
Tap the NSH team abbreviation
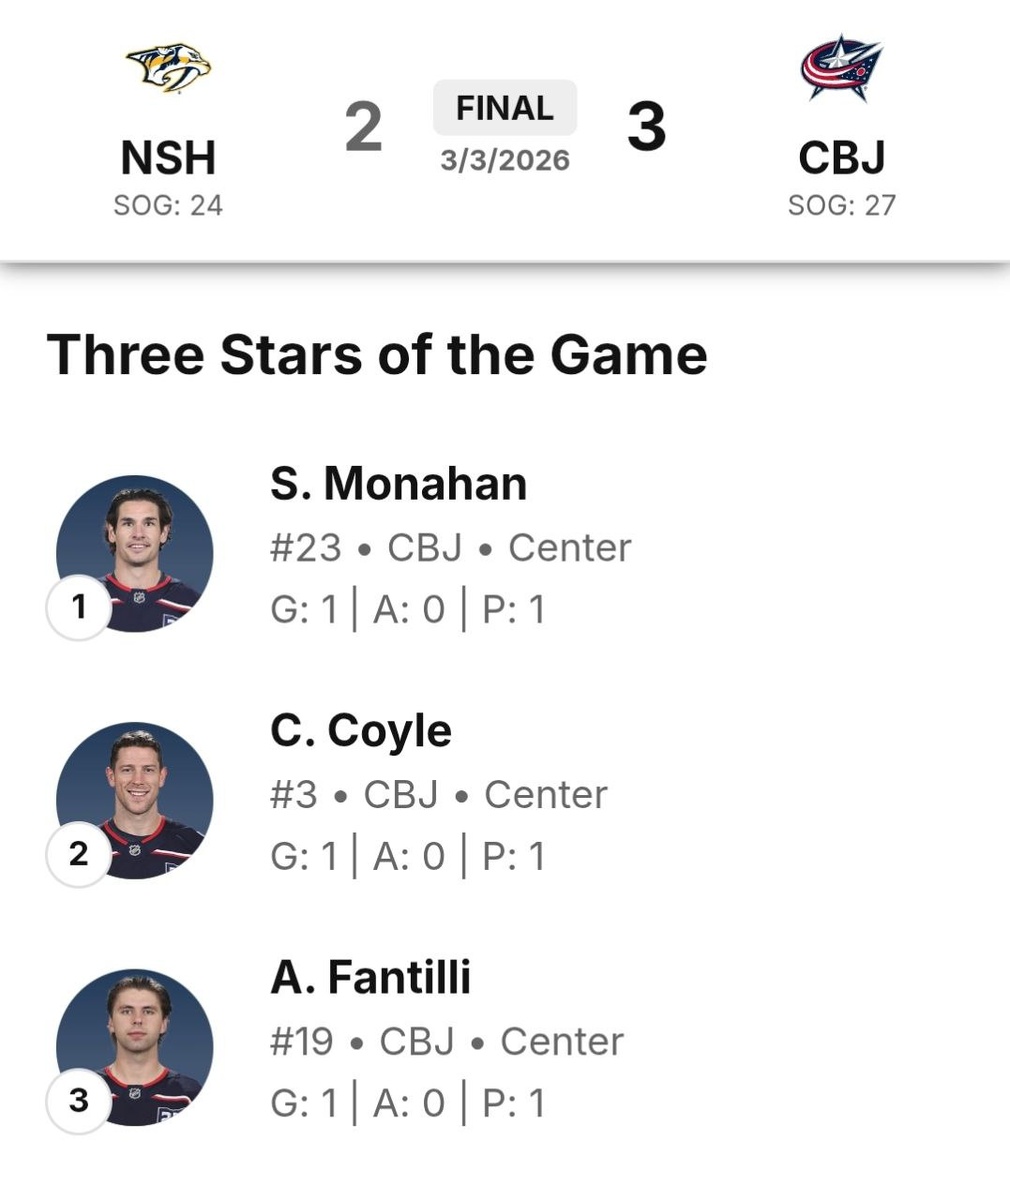[168, 158]
